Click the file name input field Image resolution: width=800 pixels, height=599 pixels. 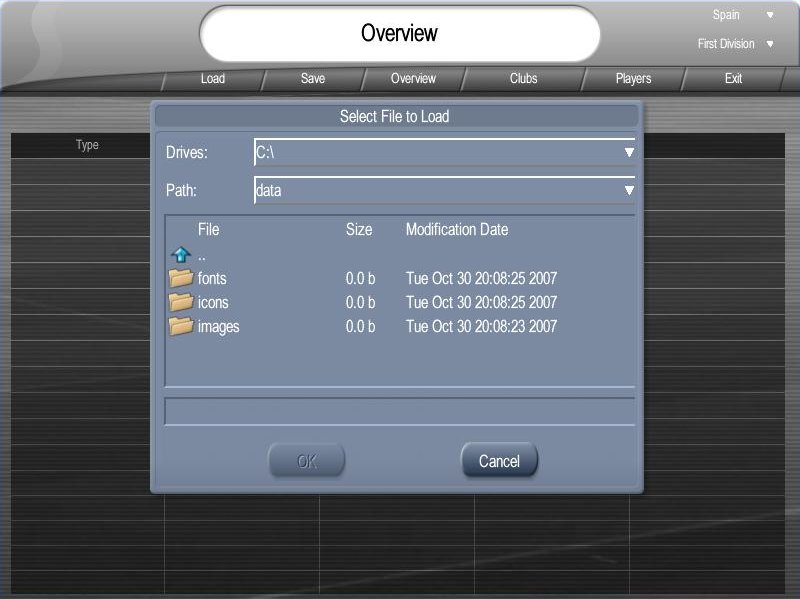pyautogui.click(x=399, y=411)
